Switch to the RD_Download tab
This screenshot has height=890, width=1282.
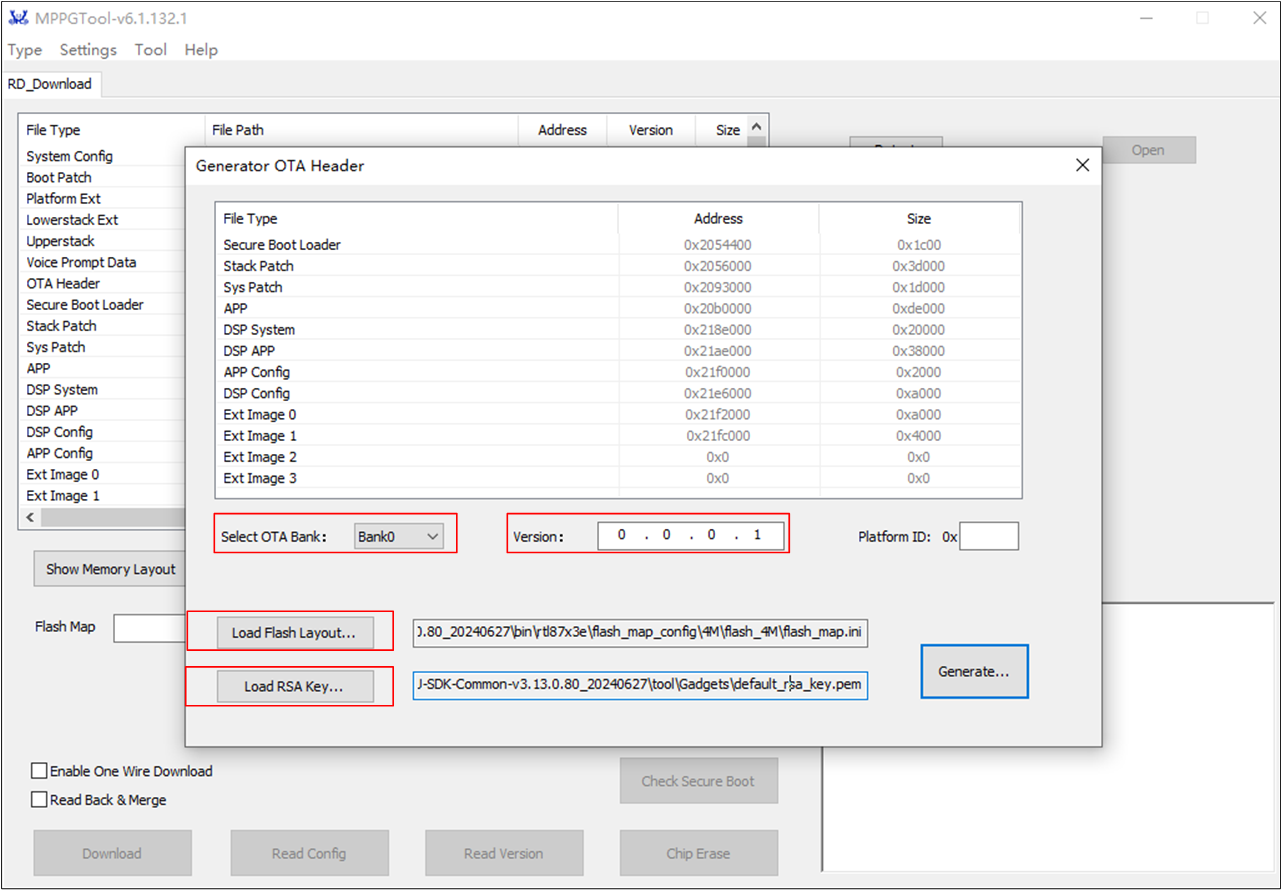50,84
